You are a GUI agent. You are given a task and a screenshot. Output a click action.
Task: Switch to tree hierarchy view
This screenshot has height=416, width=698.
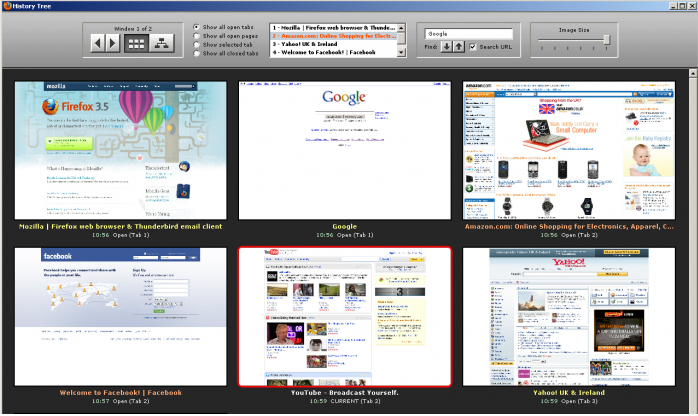pyautogui.click(x=161, y=44)
